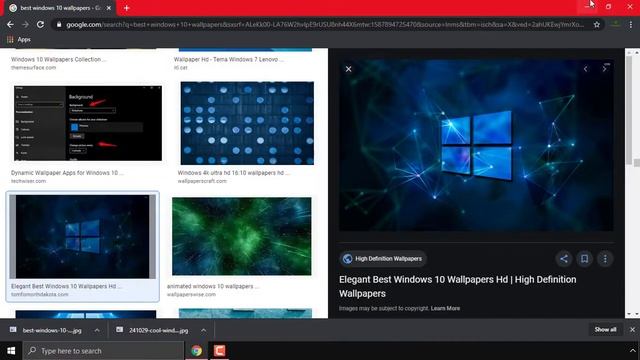Expand options for best-windows-10 download
The height and width of the screenshot is (360, 640).
(x=97, y=330)
